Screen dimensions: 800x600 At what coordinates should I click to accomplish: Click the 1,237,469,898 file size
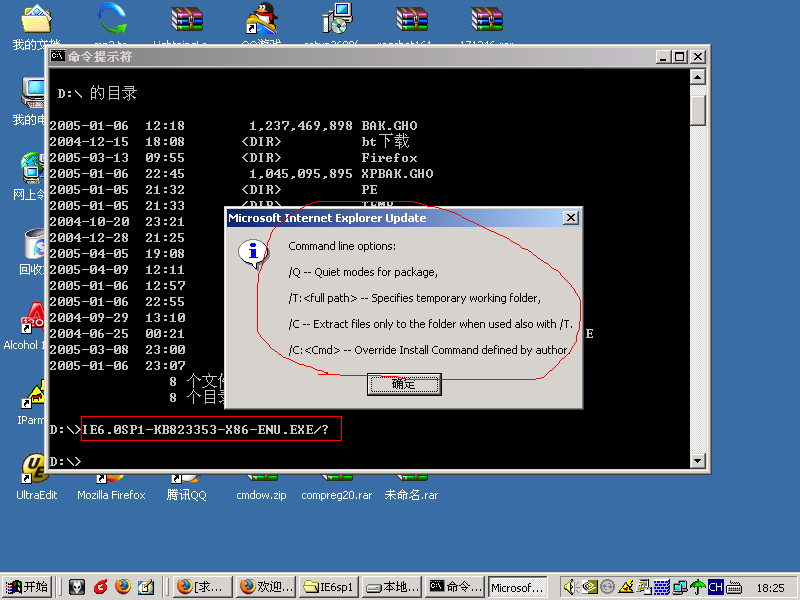(301, 126)
